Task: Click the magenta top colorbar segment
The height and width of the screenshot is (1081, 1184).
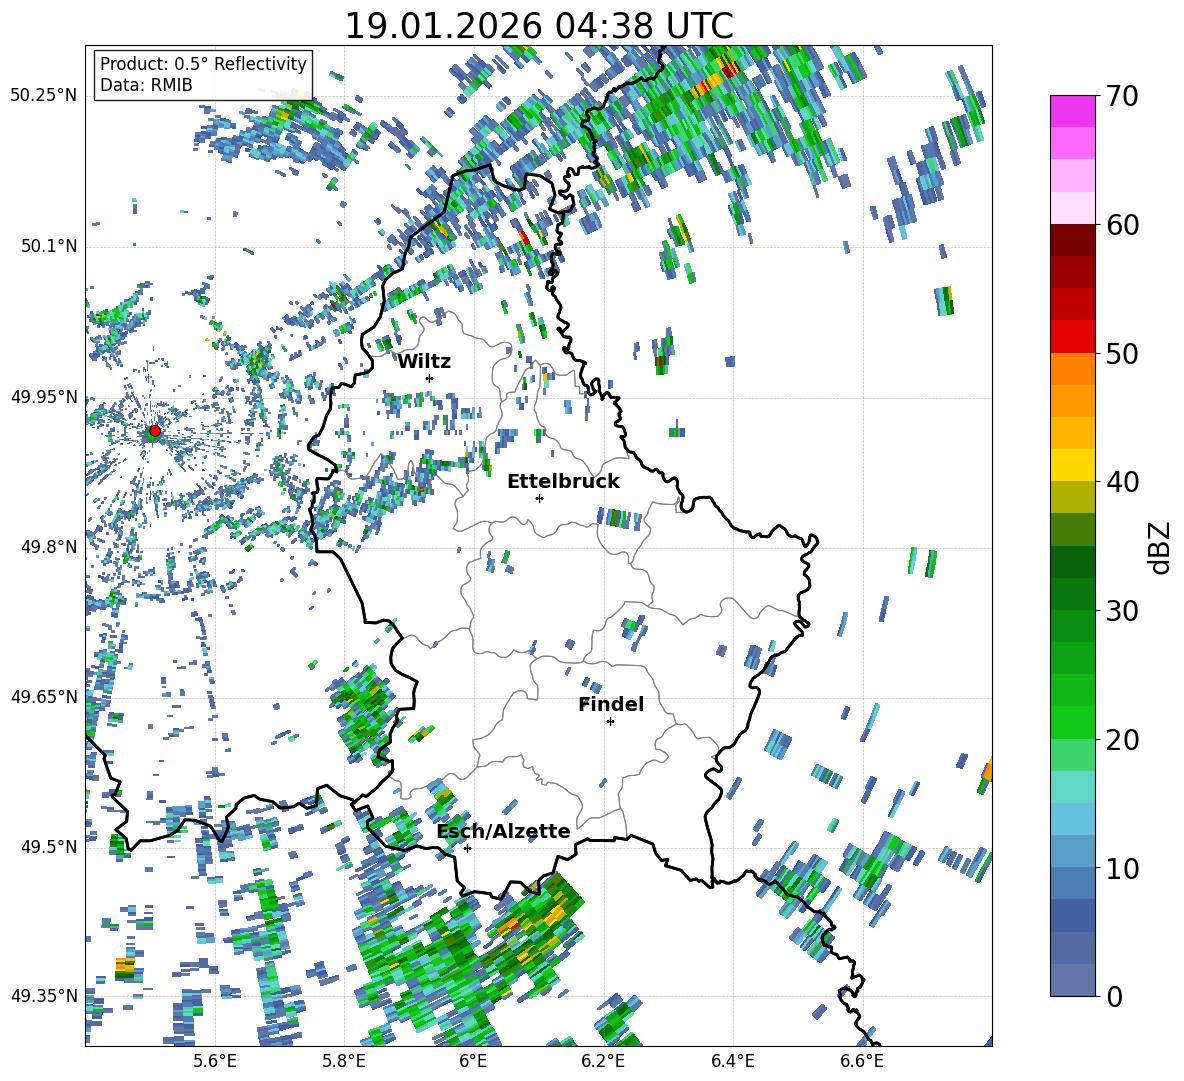Action: click(1072, 112)
